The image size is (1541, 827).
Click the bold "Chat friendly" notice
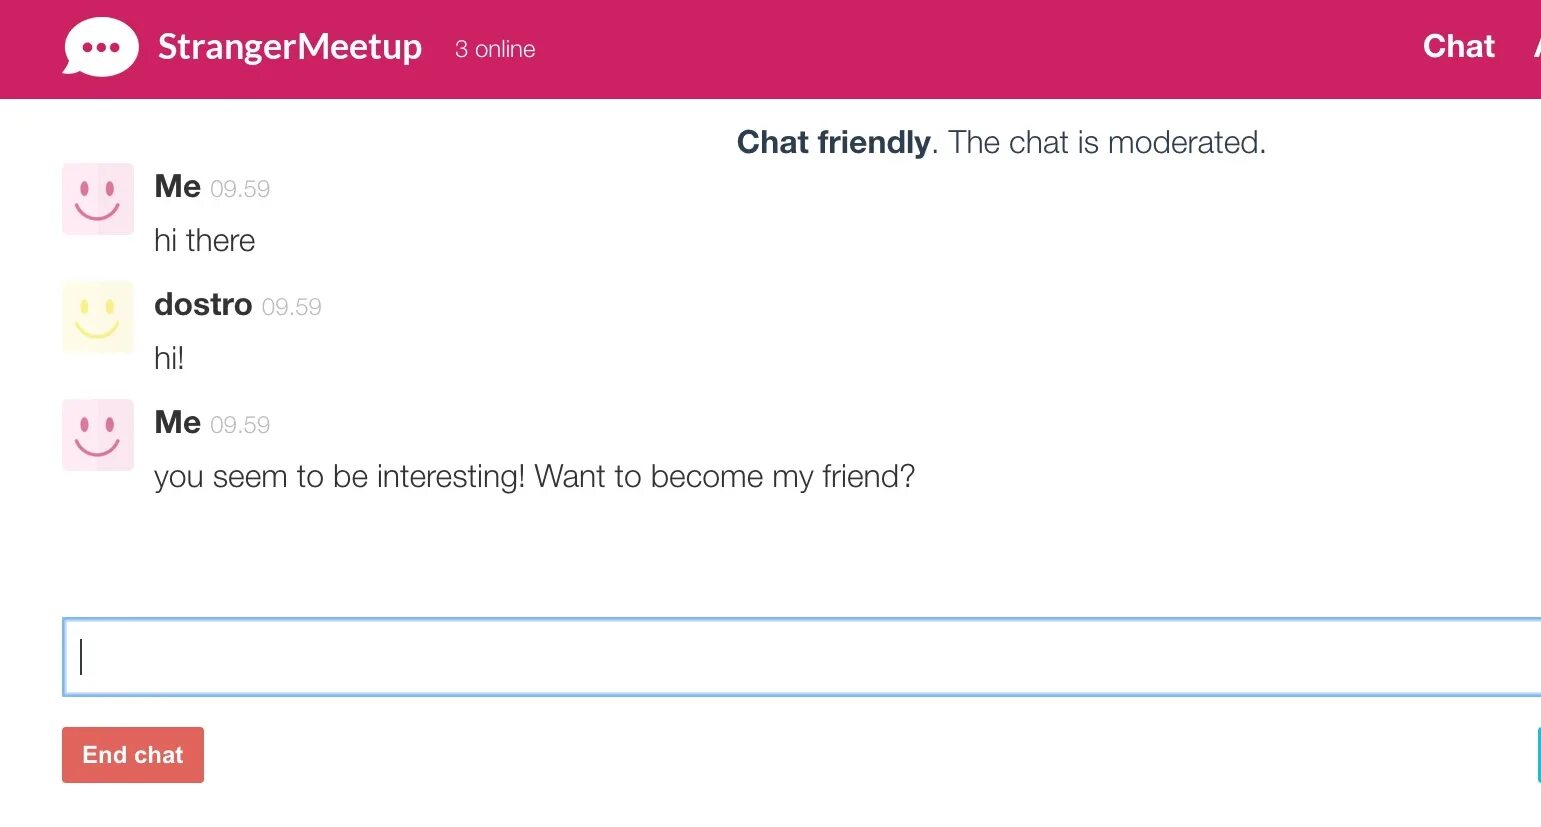coord(833,143)
